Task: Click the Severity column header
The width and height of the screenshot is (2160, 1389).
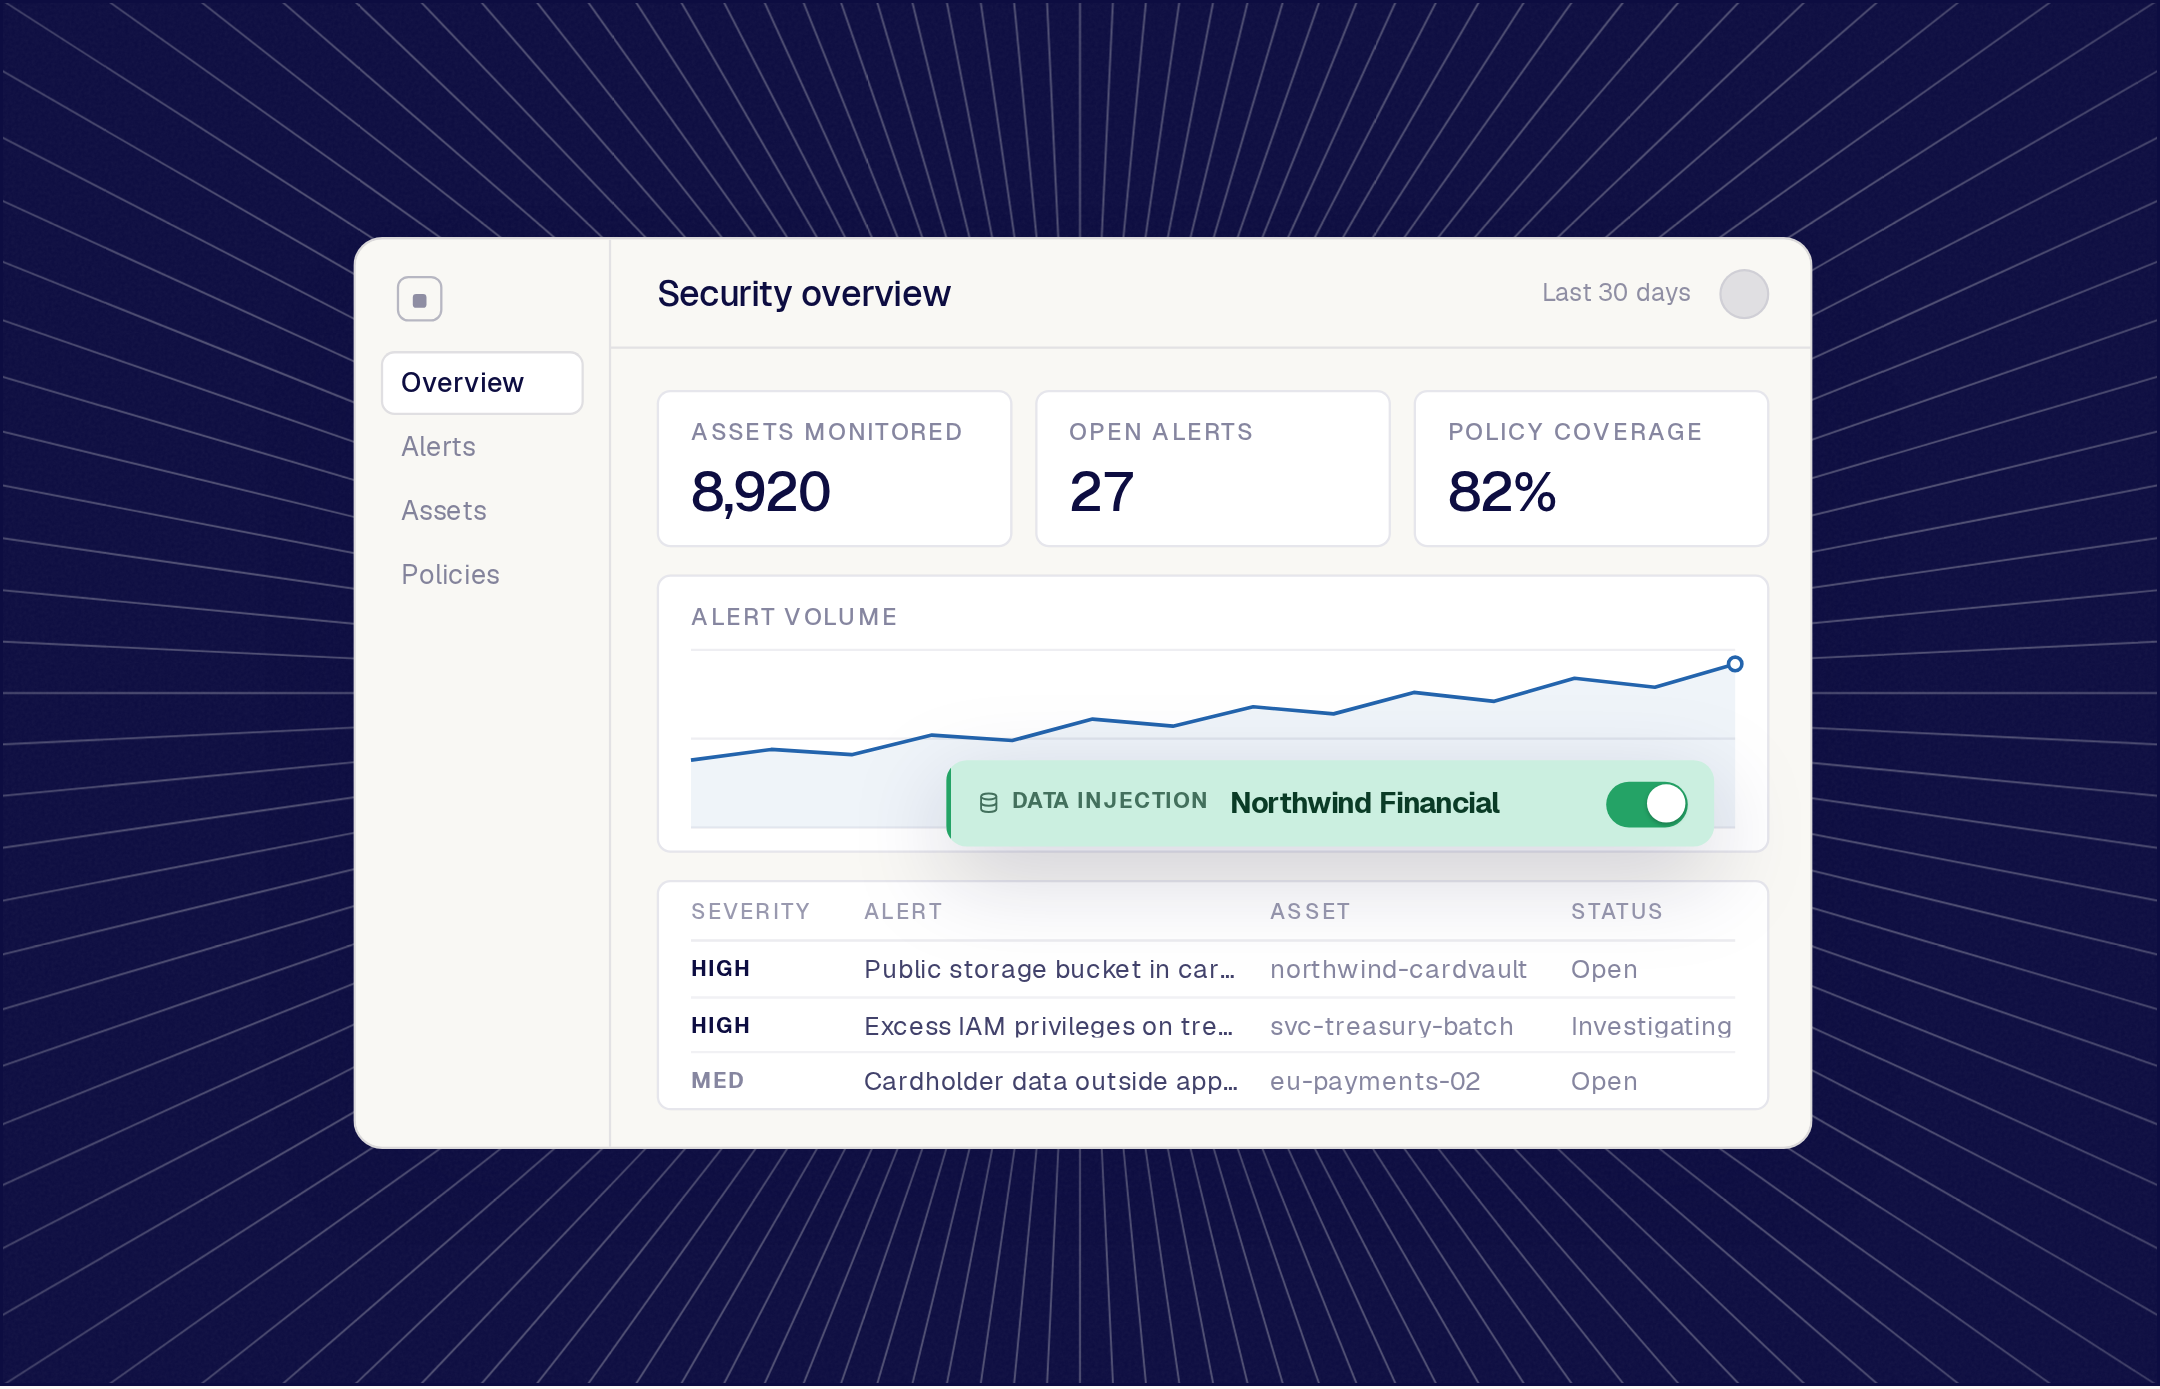Action: (x=750, y=912)
